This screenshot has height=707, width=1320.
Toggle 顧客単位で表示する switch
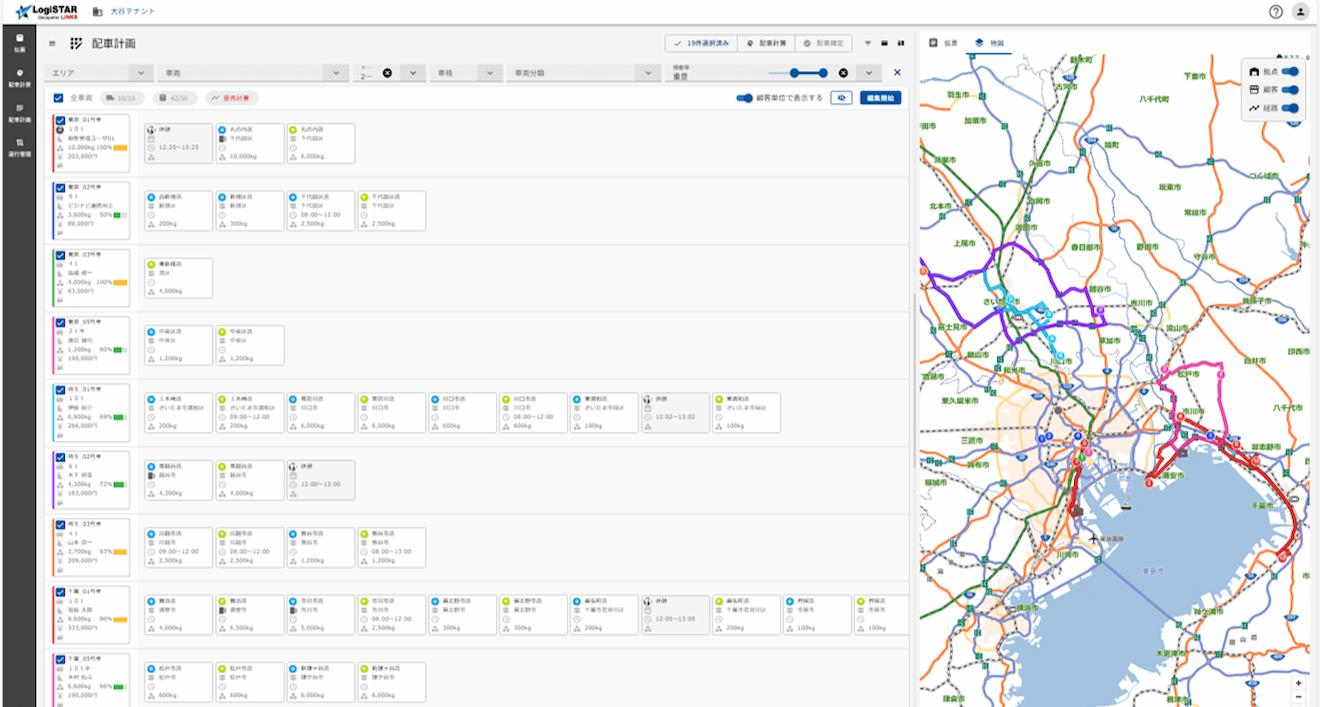tap(745, 98)
